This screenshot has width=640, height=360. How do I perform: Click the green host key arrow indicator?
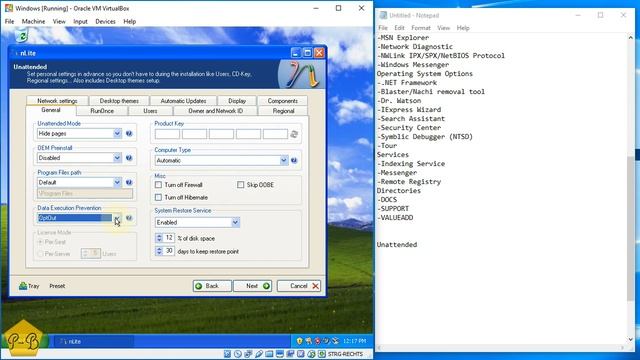(x=322, y=354)
